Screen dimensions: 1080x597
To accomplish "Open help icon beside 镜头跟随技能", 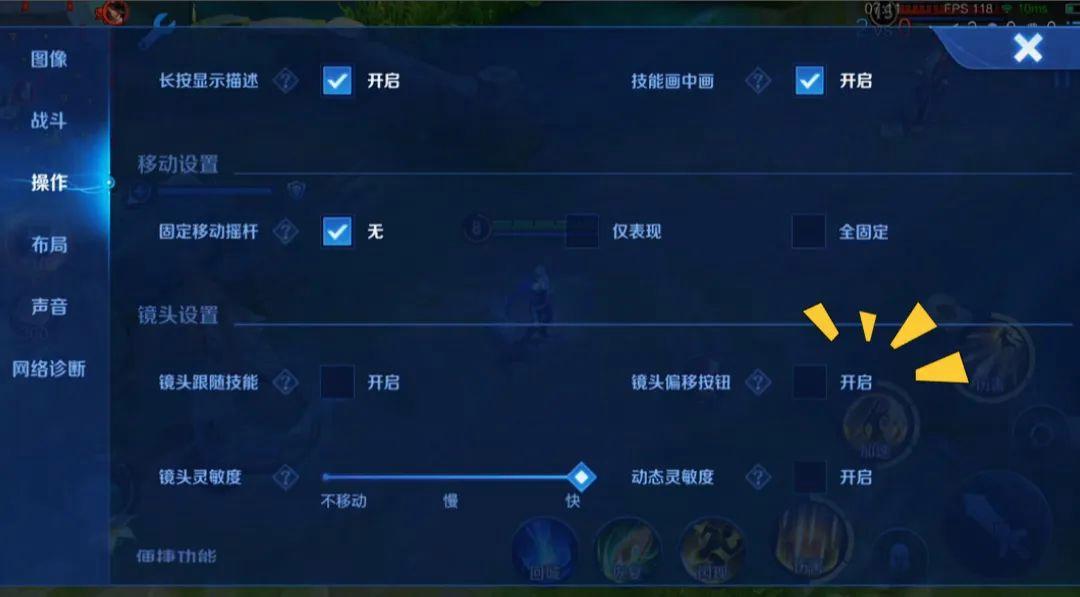I will pos(285,382).
